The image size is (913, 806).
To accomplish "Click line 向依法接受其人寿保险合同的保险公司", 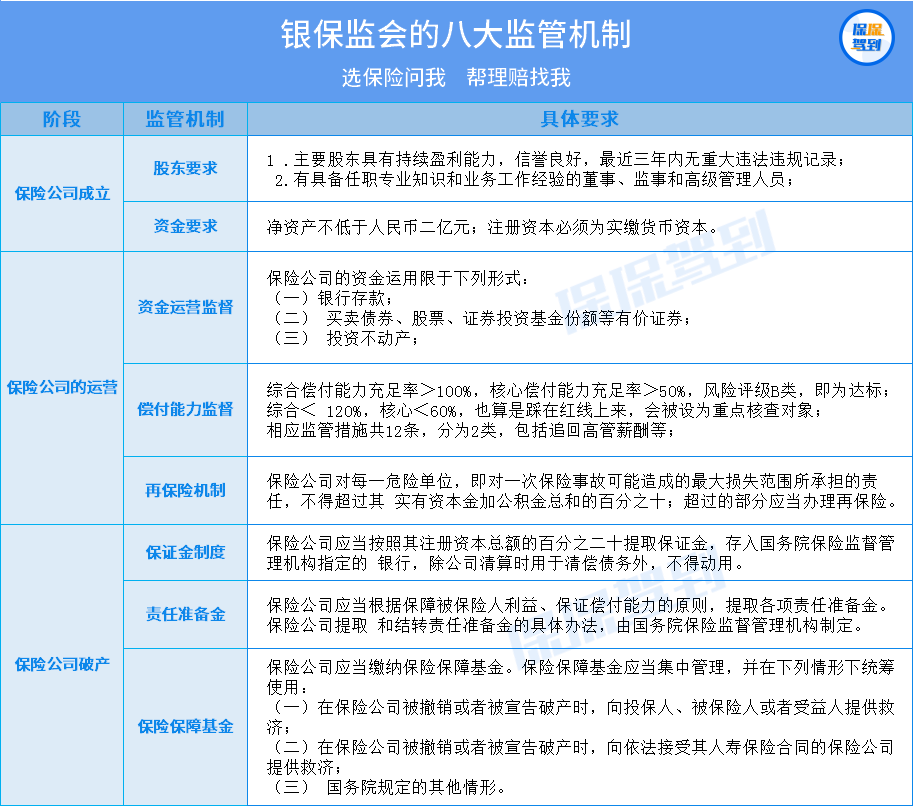I will [x=582, y=747].
